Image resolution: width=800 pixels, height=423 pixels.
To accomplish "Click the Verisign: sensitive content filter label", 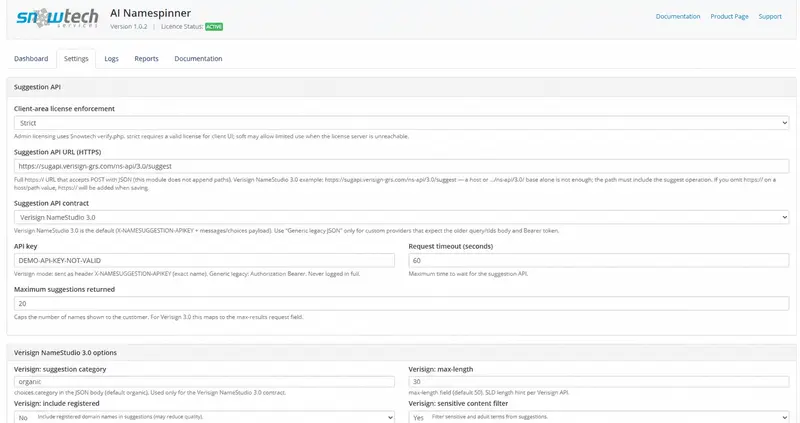I will pos(459,404).
